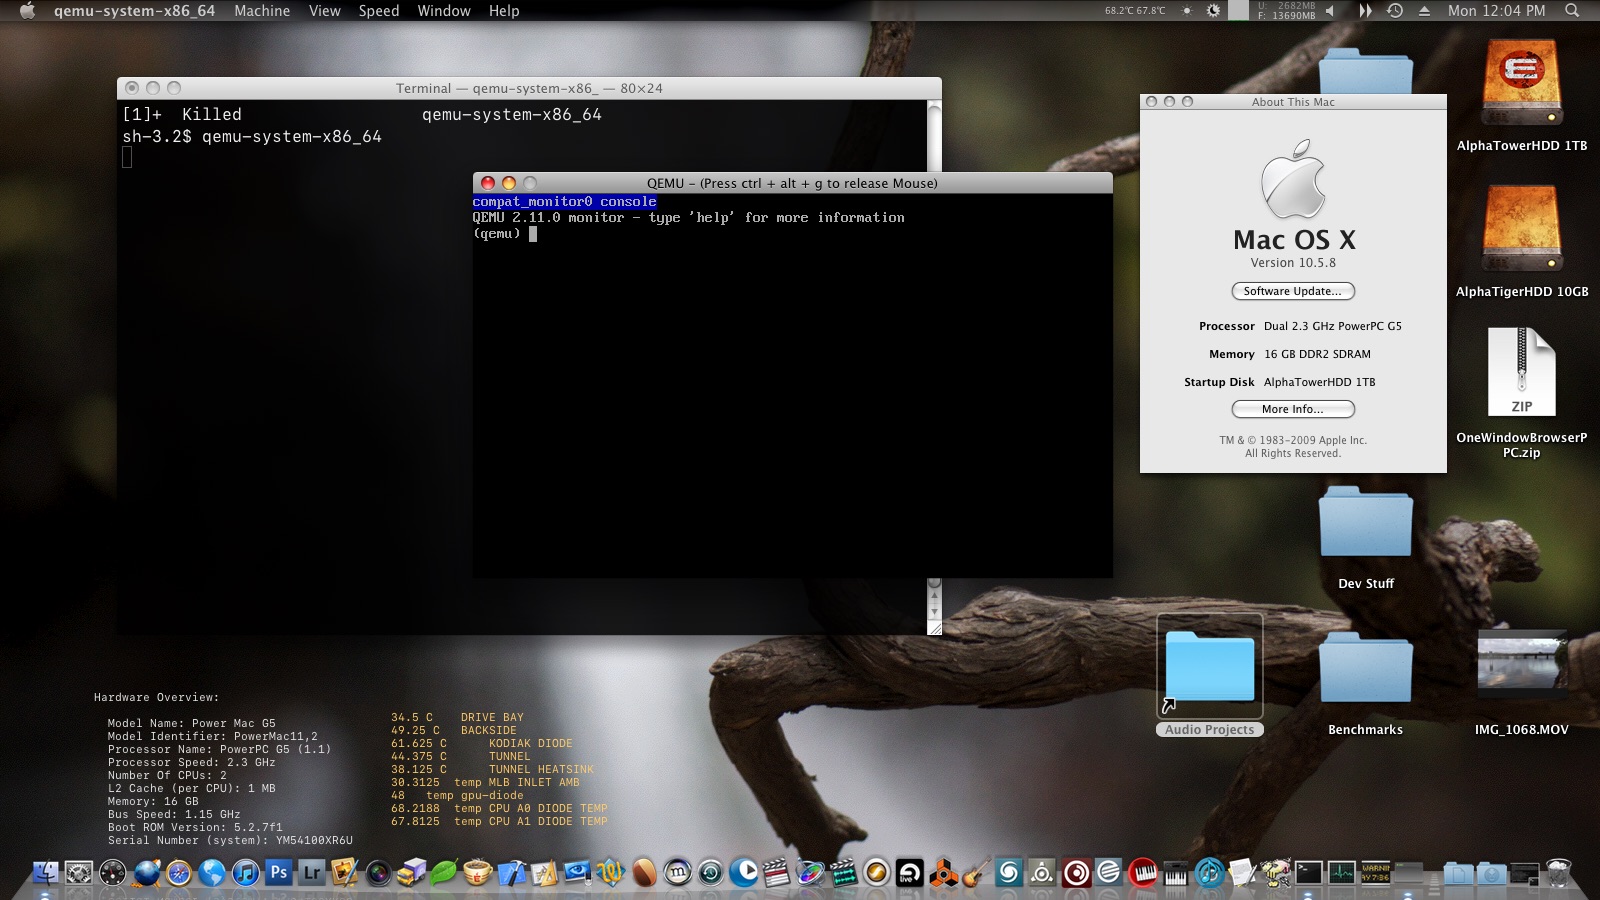Open Dashboard gauge icon in Dock
This screenshot has width=1600, height=900.
(x=112, y=873)
